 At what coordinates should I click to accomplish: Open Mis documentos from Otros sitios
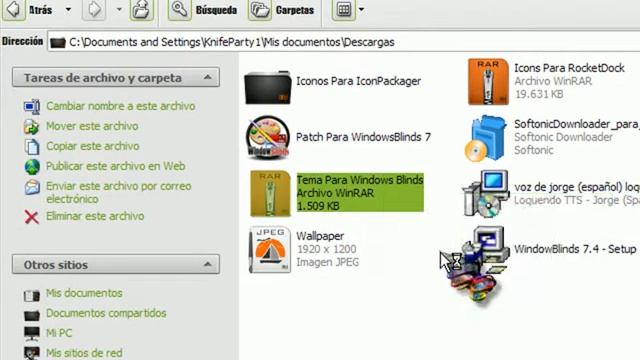(x=84, y=293)
